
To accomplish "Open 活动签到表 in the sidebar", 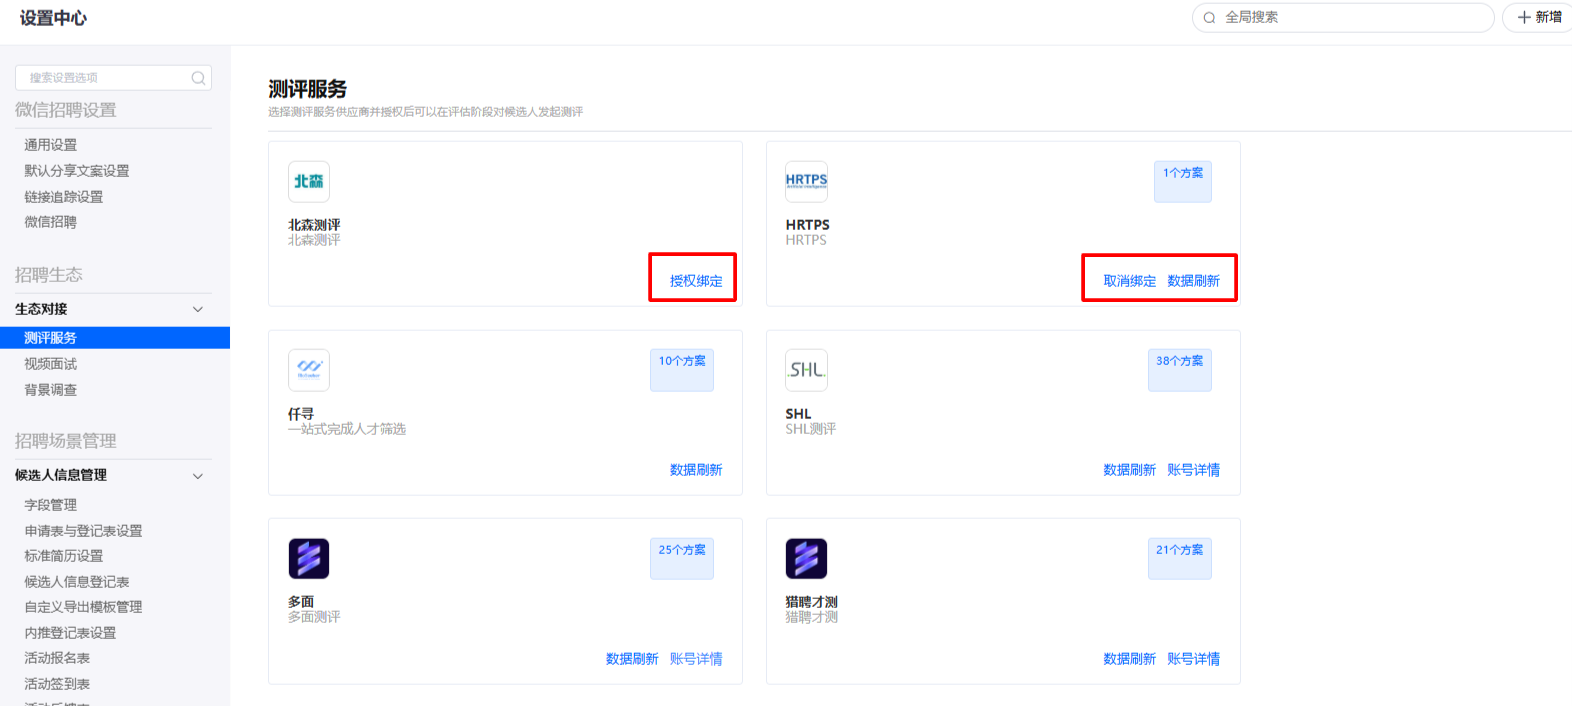I will [x=57, y=684].
